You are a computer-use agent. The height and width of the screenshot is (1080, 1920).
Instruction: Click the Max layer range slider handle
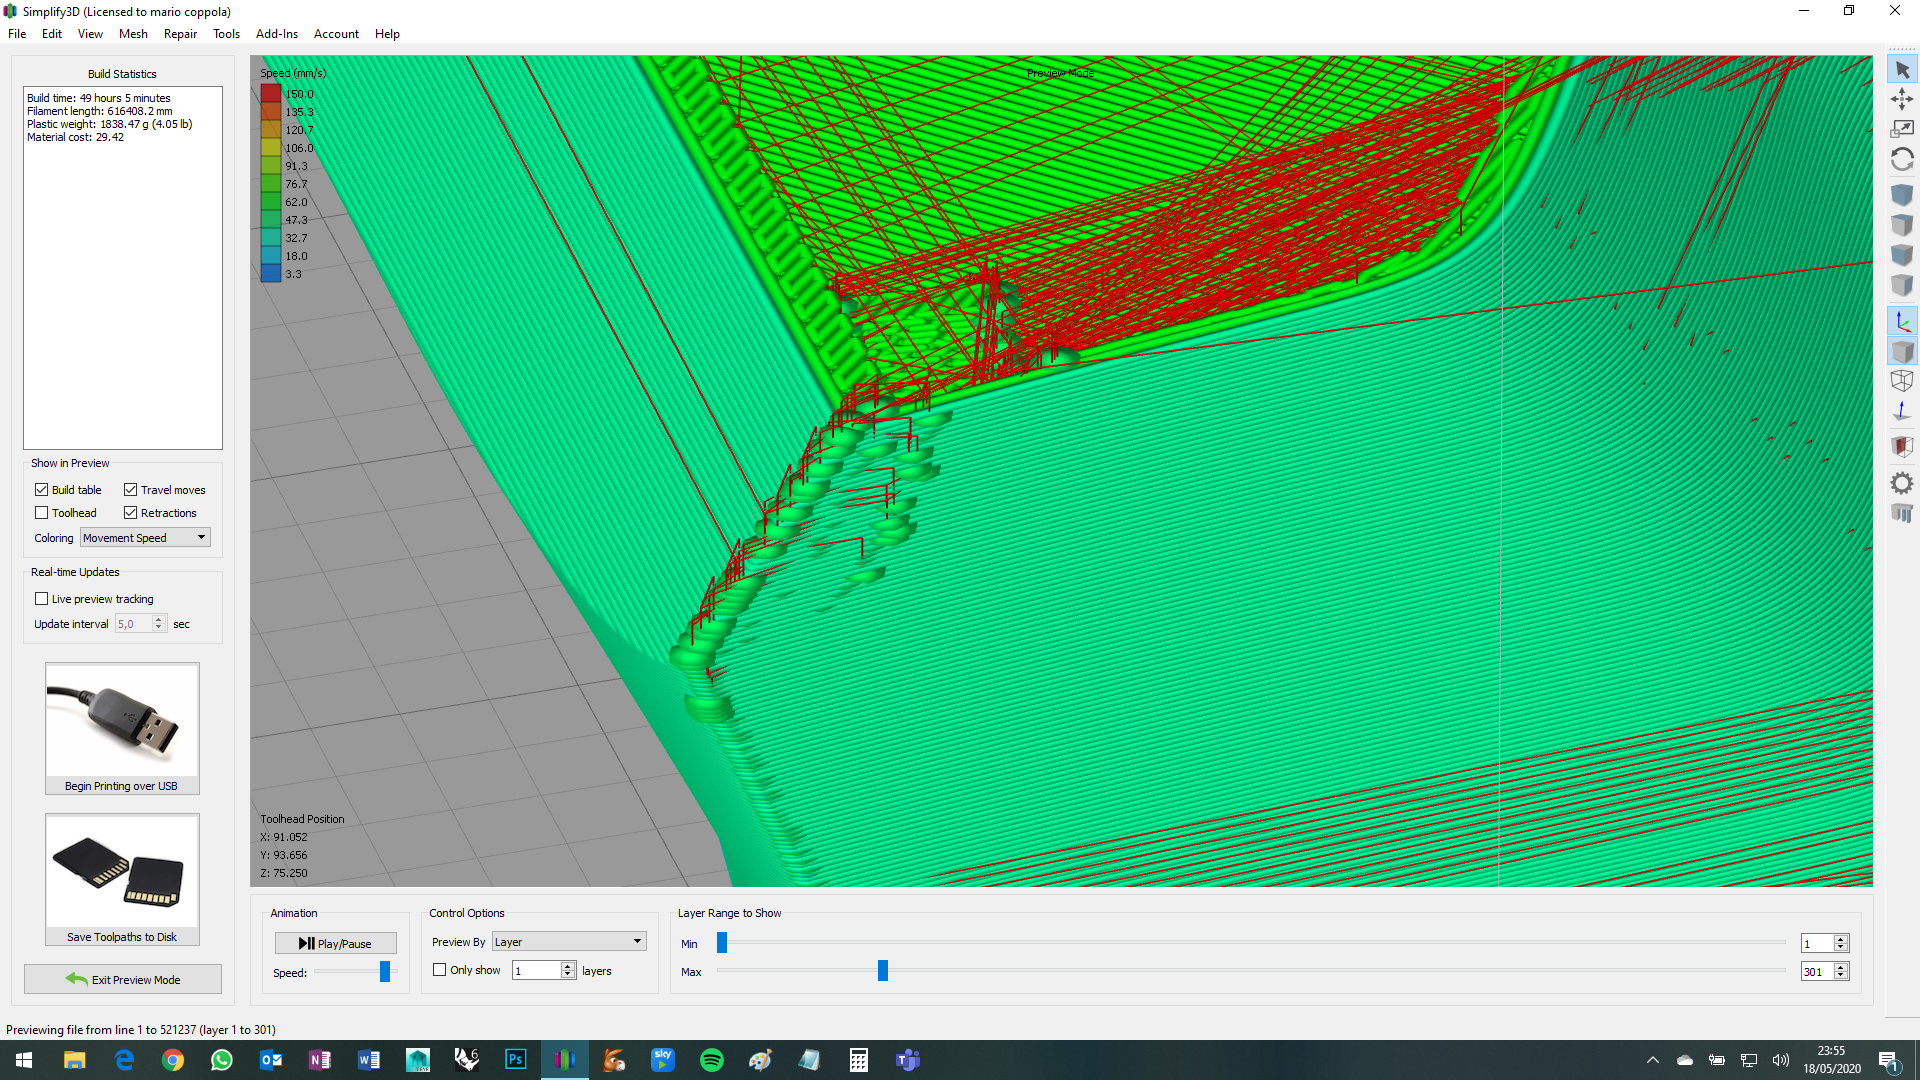[883, 971]
